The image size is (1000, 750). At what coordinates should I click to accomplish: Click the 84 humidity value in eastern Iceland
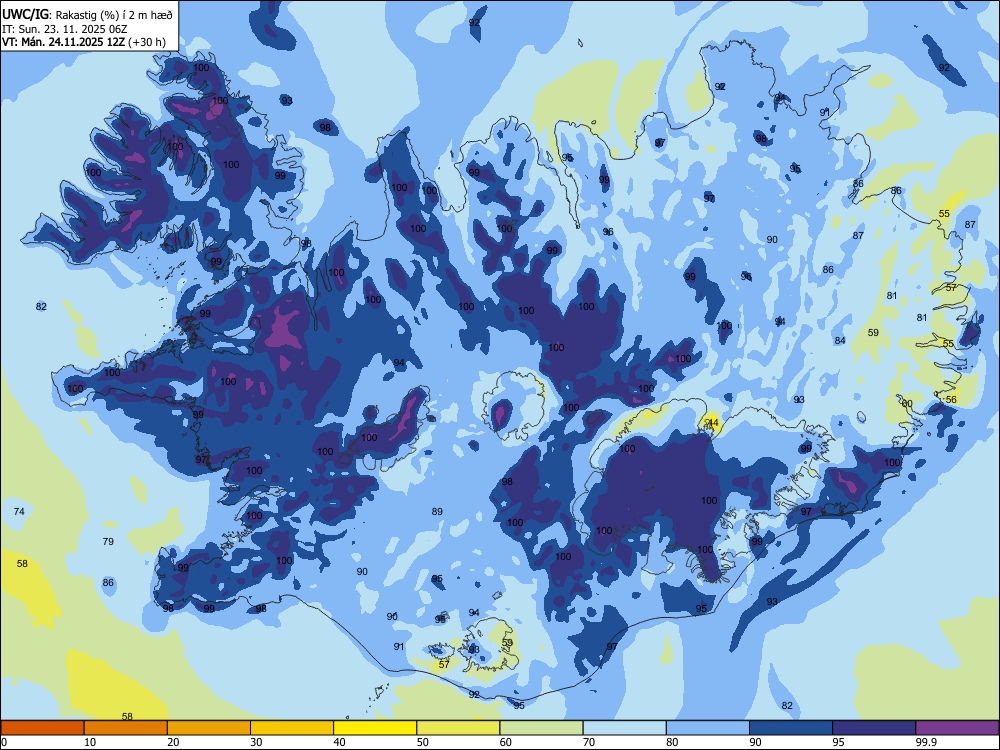coord(840,341)
